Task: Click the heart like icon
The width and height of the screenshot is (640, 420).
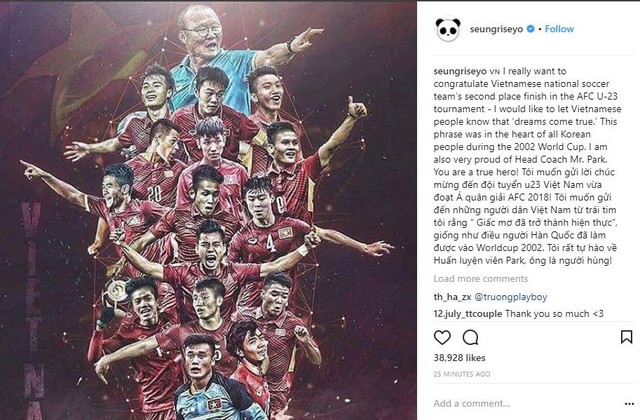Action: (442, 338)
